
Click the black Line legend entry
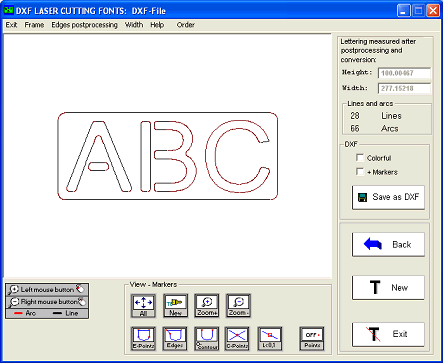coord(65,313)
